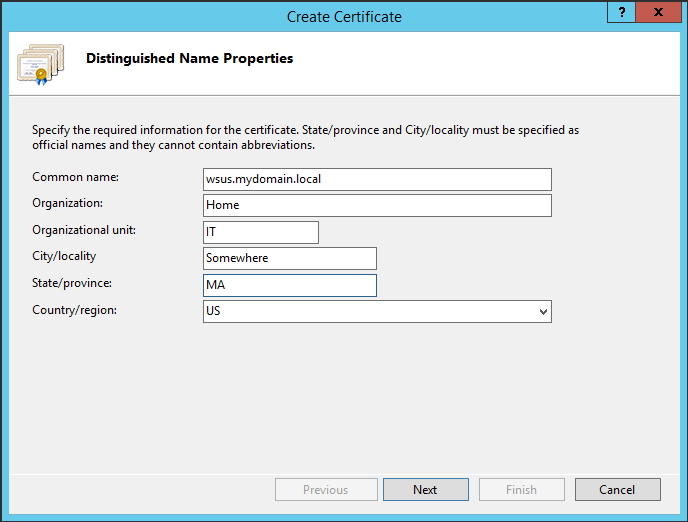Click the Country/region label
688x522 pixels.
[75, 310]
